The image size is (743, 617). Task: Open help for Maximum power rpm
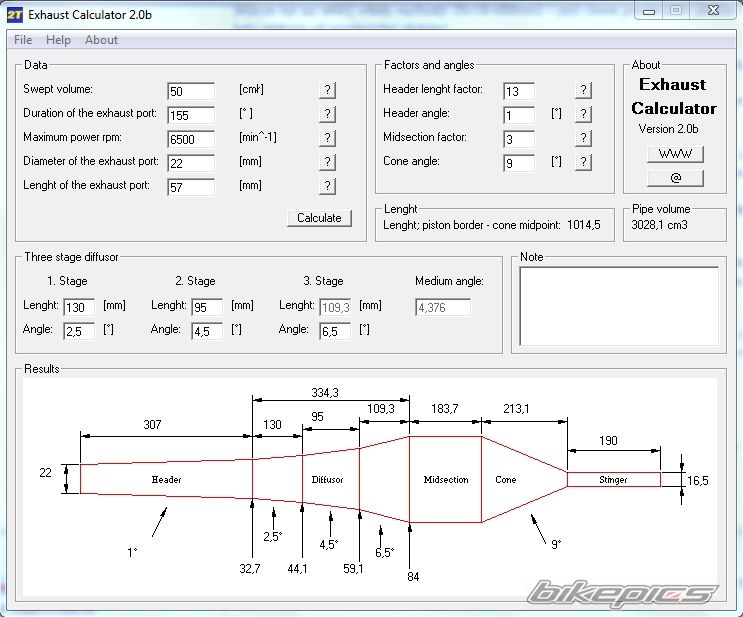tap(326, 138)
